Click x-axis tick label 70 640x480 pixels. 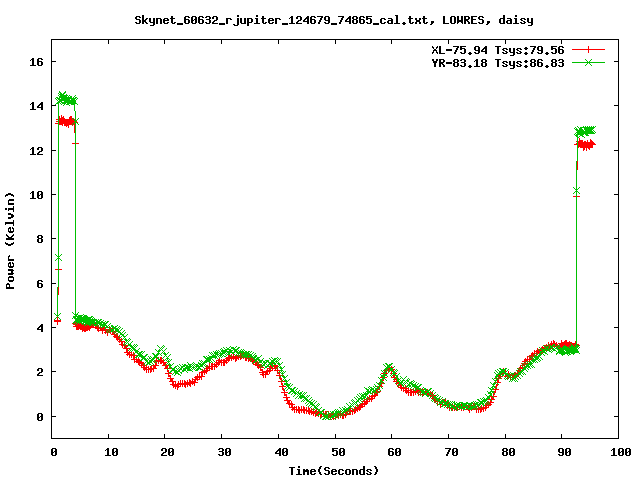(x=451, y=452)
